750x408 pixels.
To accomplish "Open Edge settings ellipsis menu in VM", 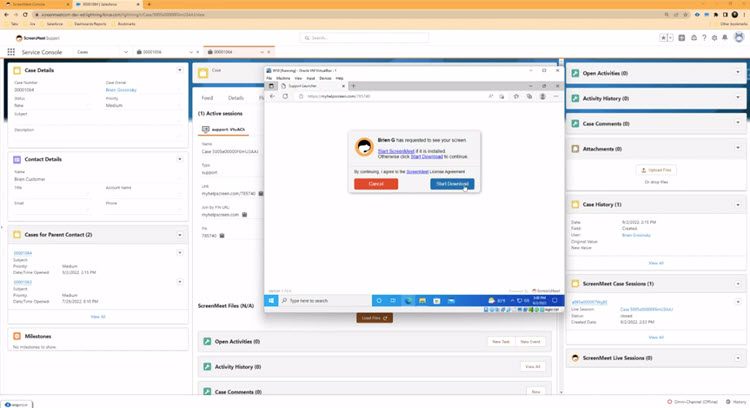I will [x=556, y=96].
